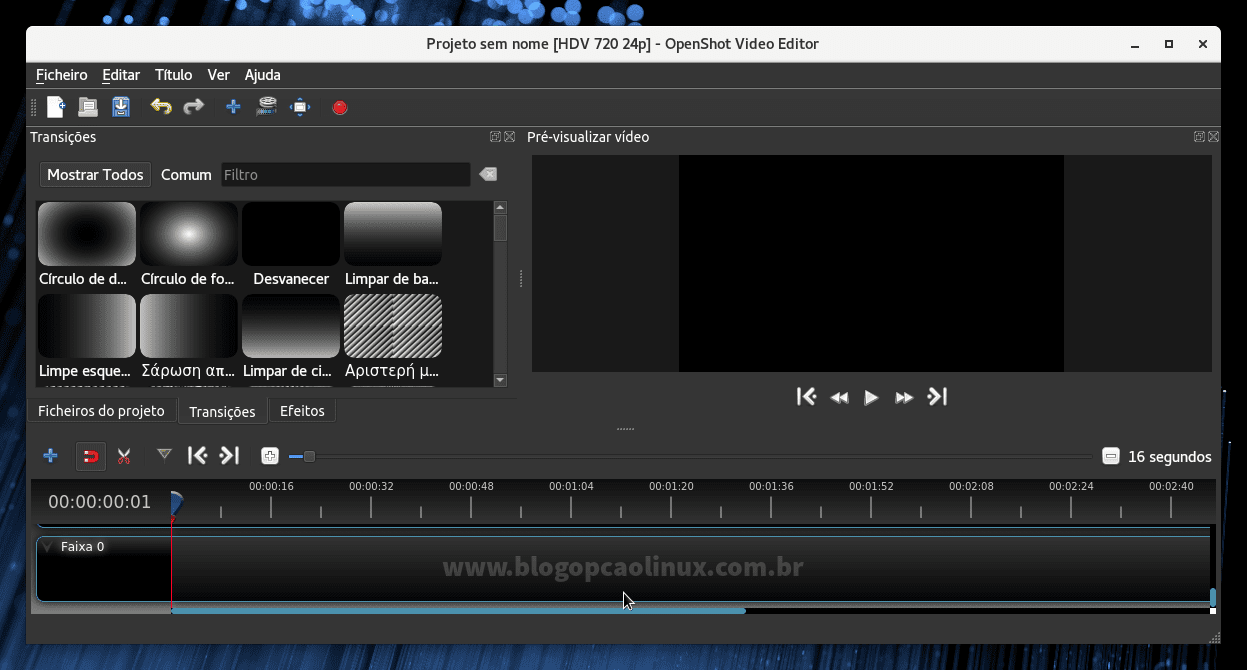1247x670 pixels.
Task: Click the transitions list scroll-down arrow
Action: [x=501, y=380]
